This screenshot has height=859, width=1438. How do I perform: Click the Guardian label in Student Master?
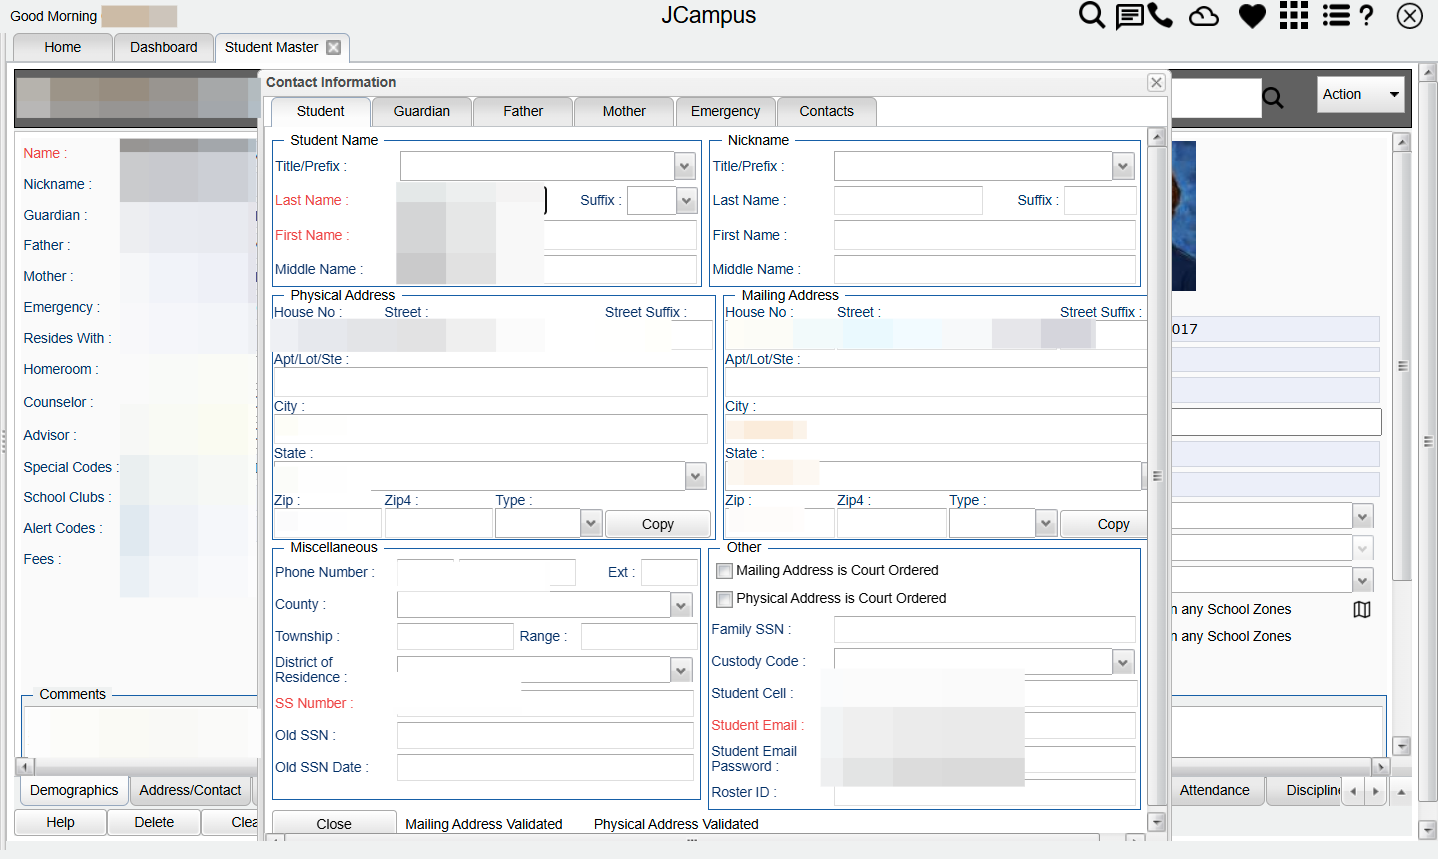(x=55, y=215)
